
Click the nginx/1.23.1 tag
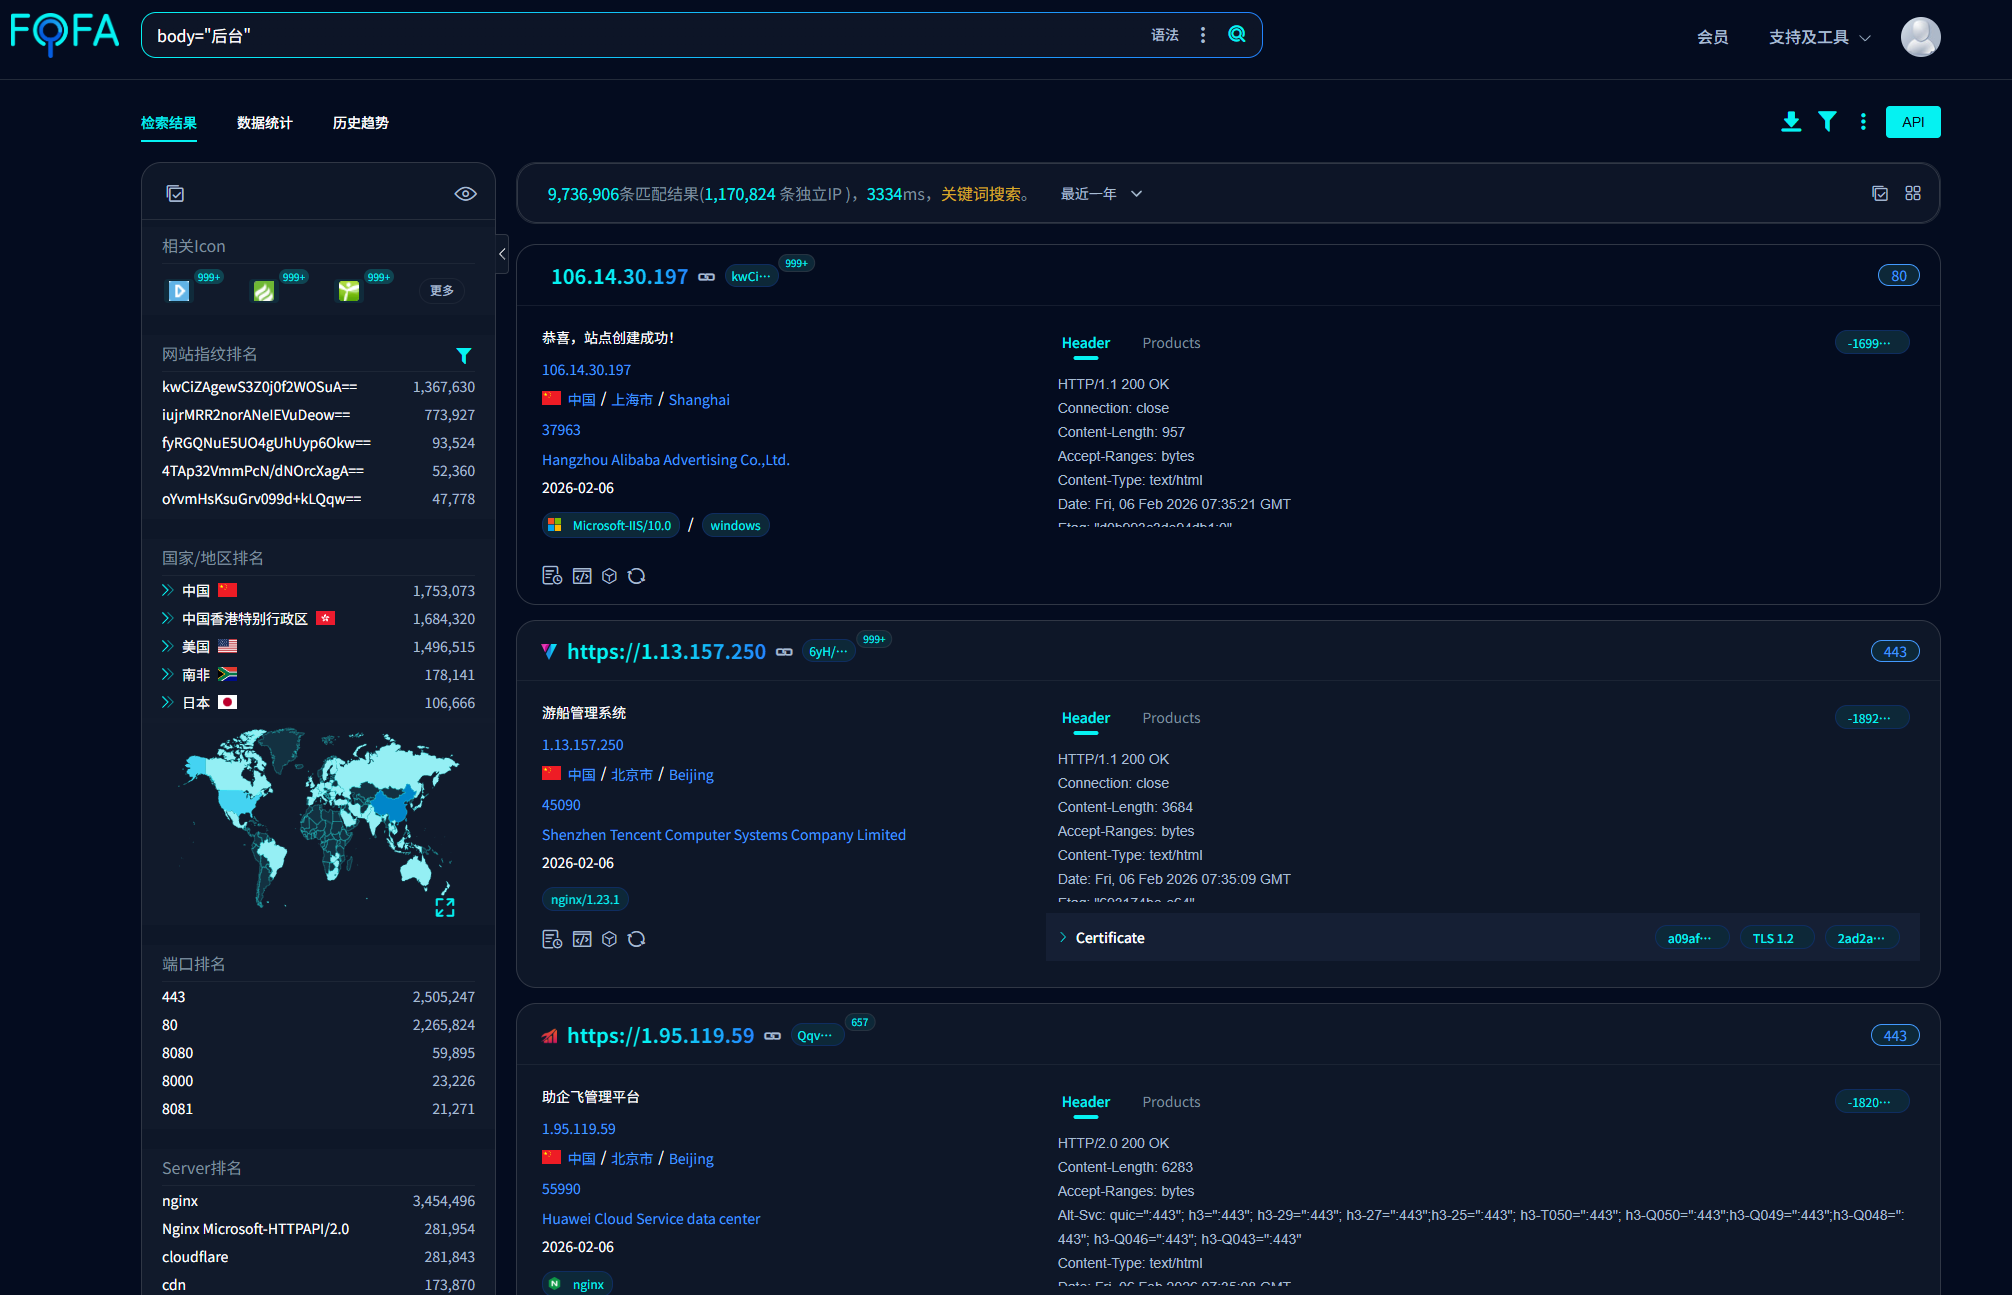585,899
